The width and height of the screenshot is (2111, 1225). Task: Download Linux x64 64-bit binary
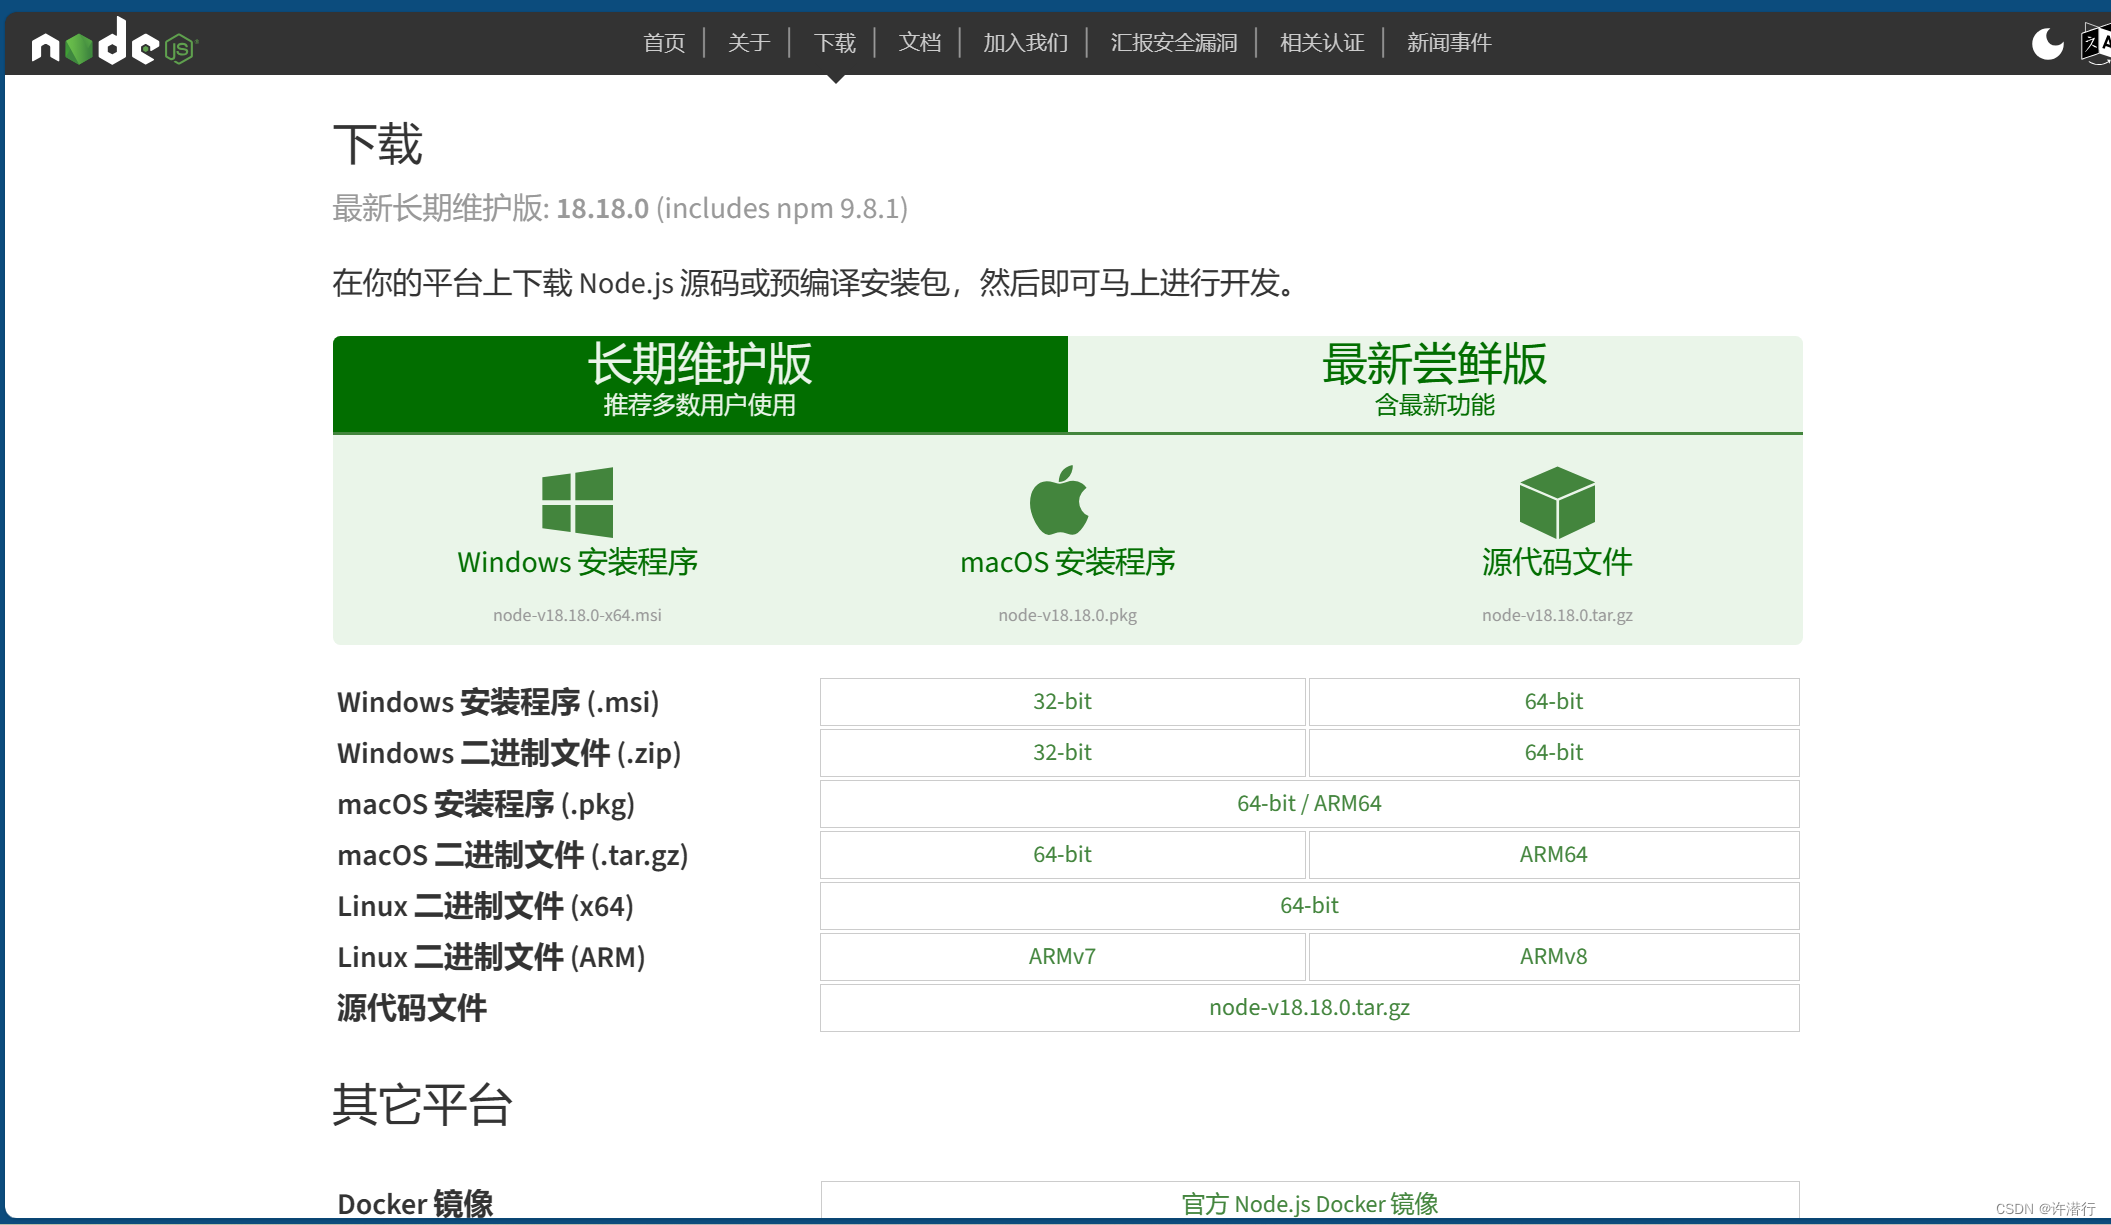(1309, 906)
